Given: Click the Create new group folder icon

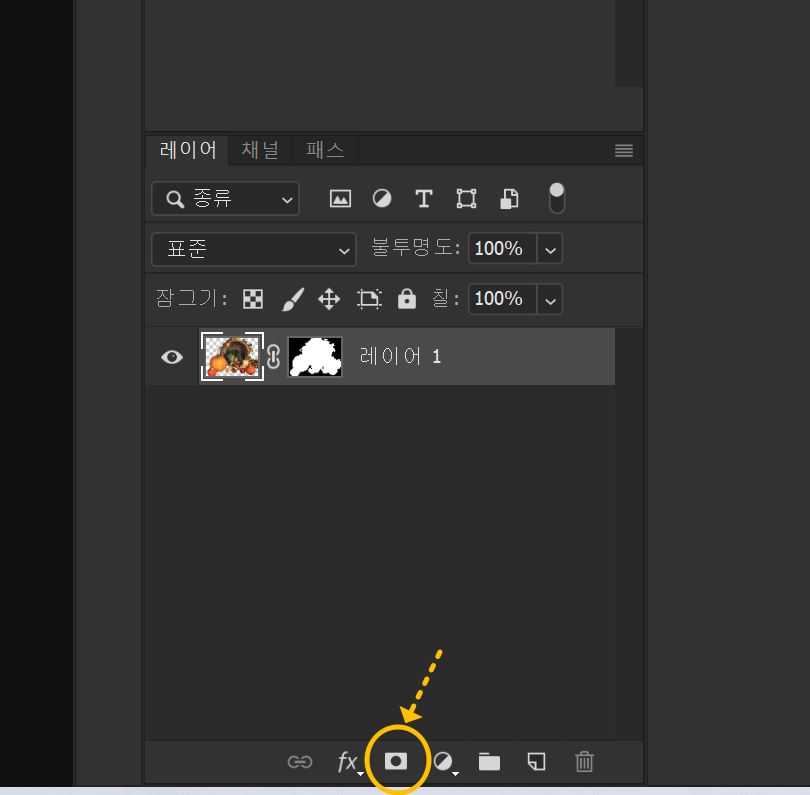Looking at the screenshot, I should [x=489, y=761].
